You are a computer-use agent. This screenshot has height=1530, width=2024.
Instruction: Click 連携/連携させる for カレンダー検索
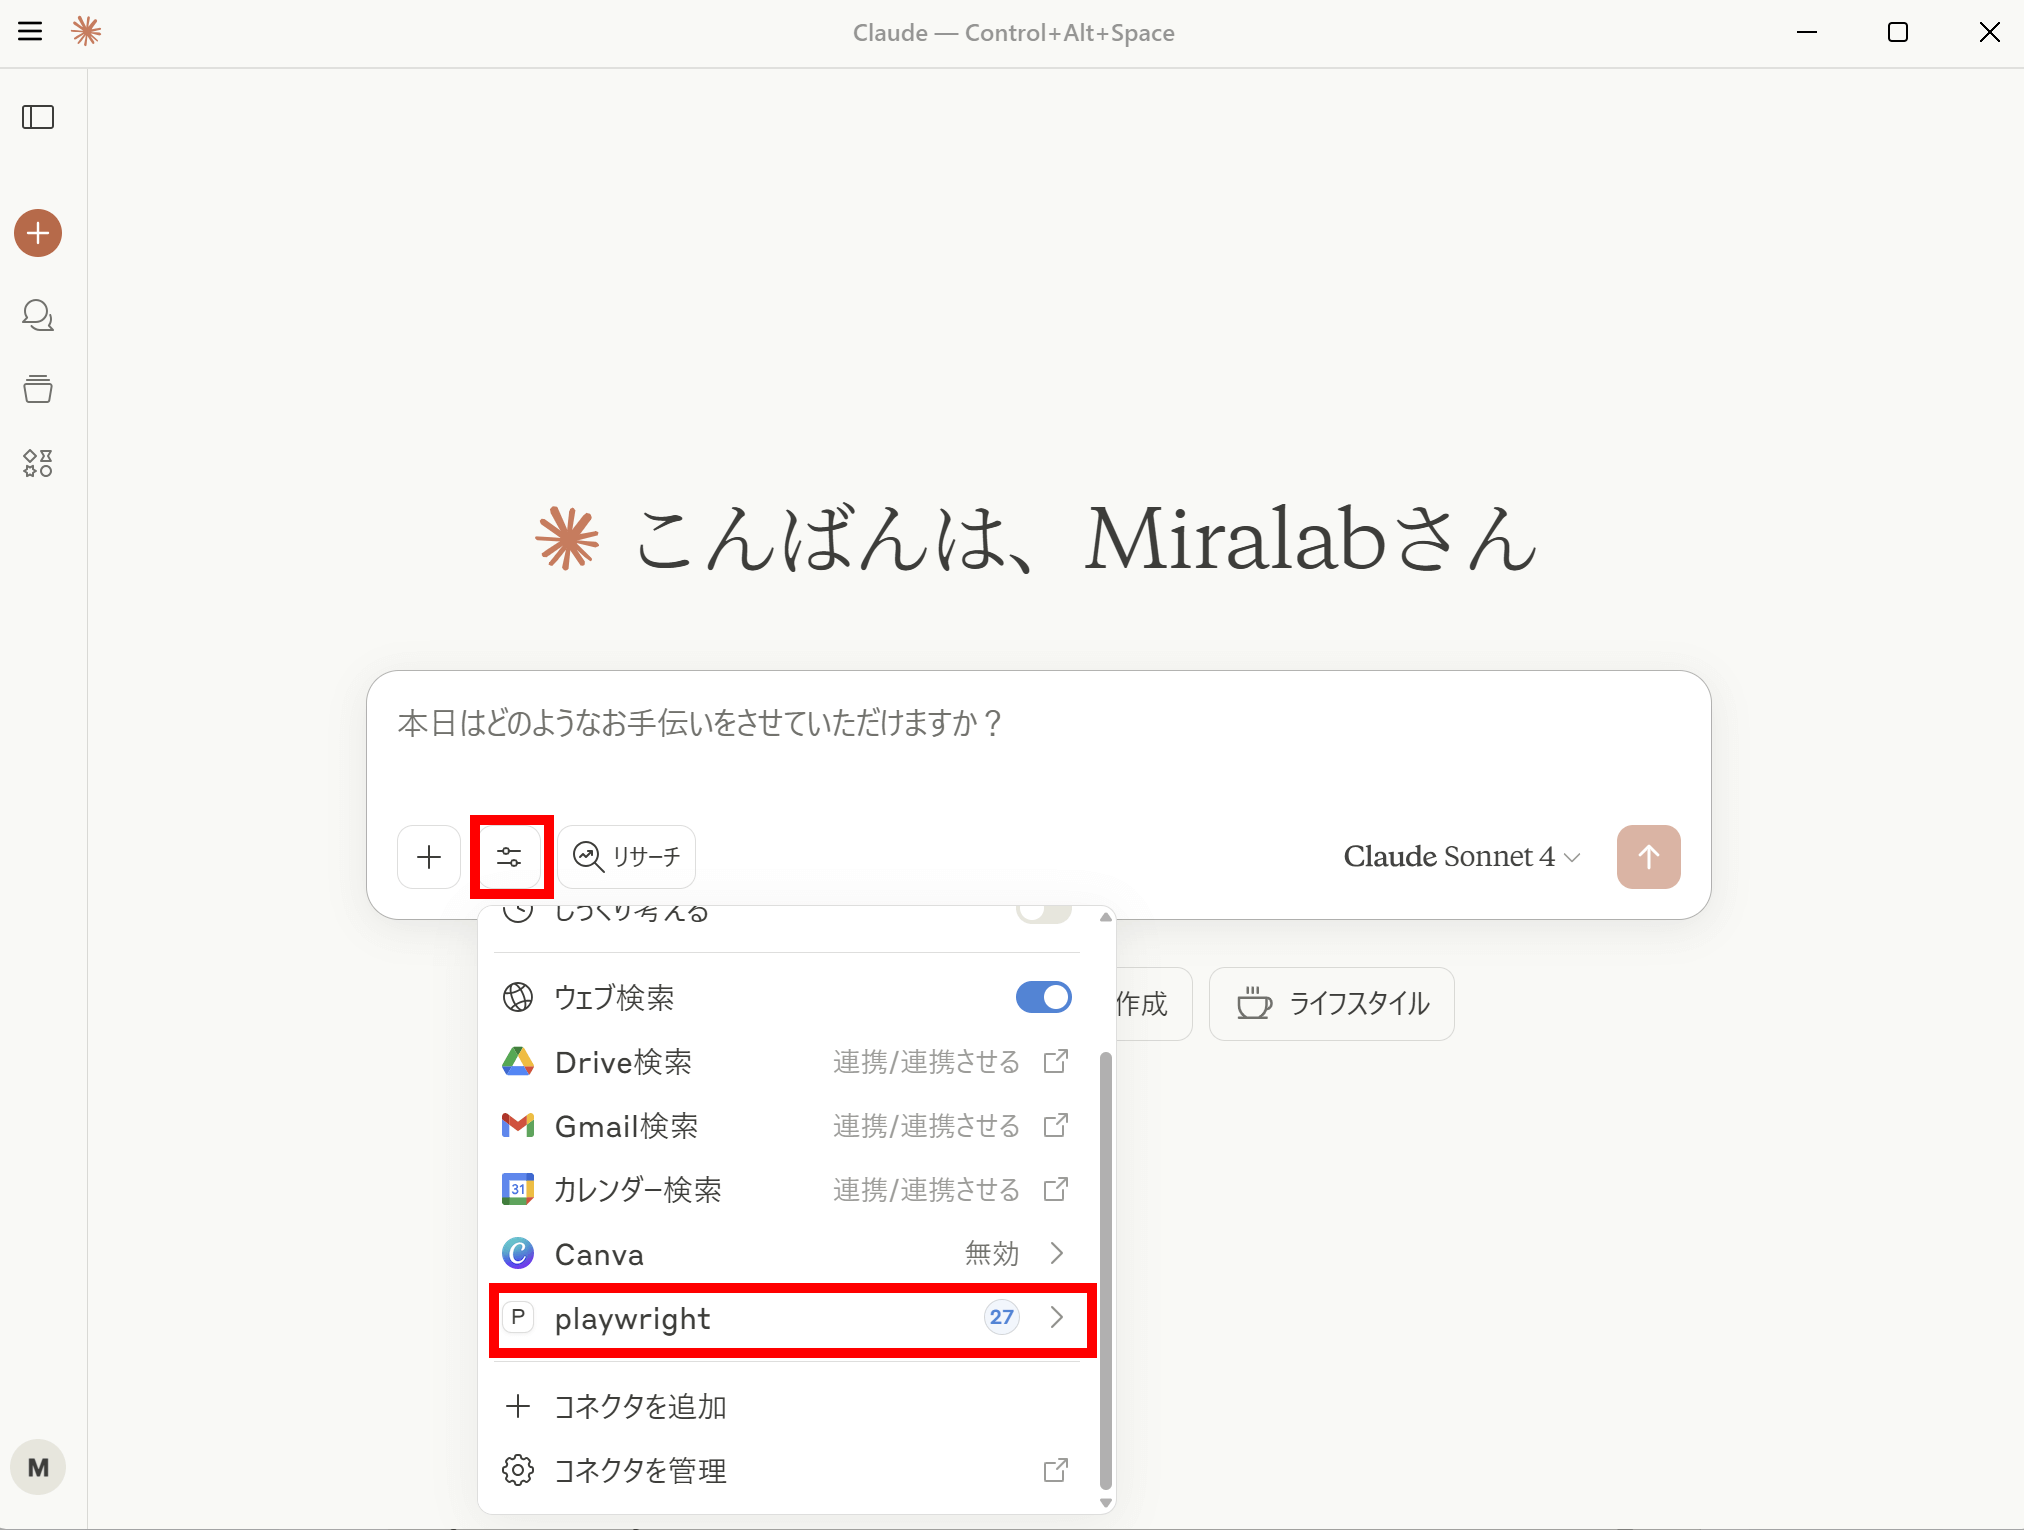[x=926, y=1189]
